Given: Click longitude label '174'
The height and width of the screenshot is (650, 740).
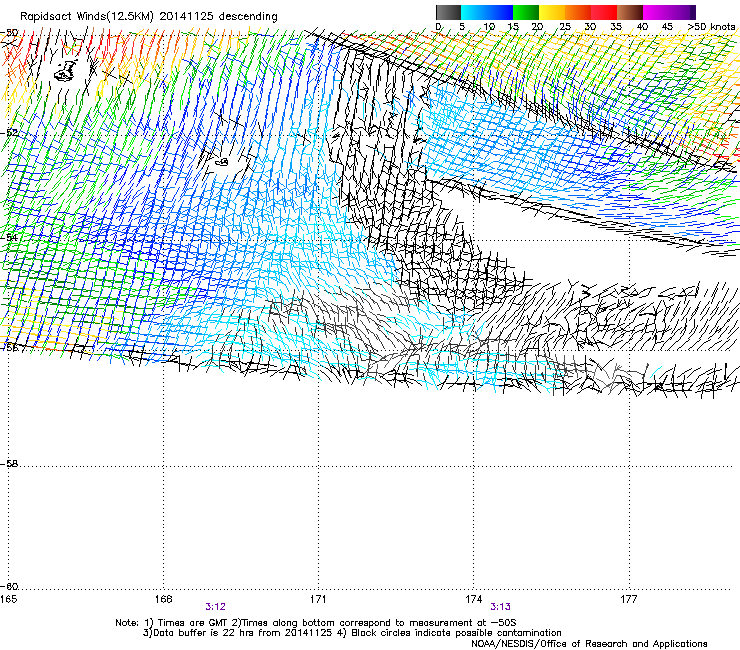Looking at the screenshot, I should tap(473, 599).
